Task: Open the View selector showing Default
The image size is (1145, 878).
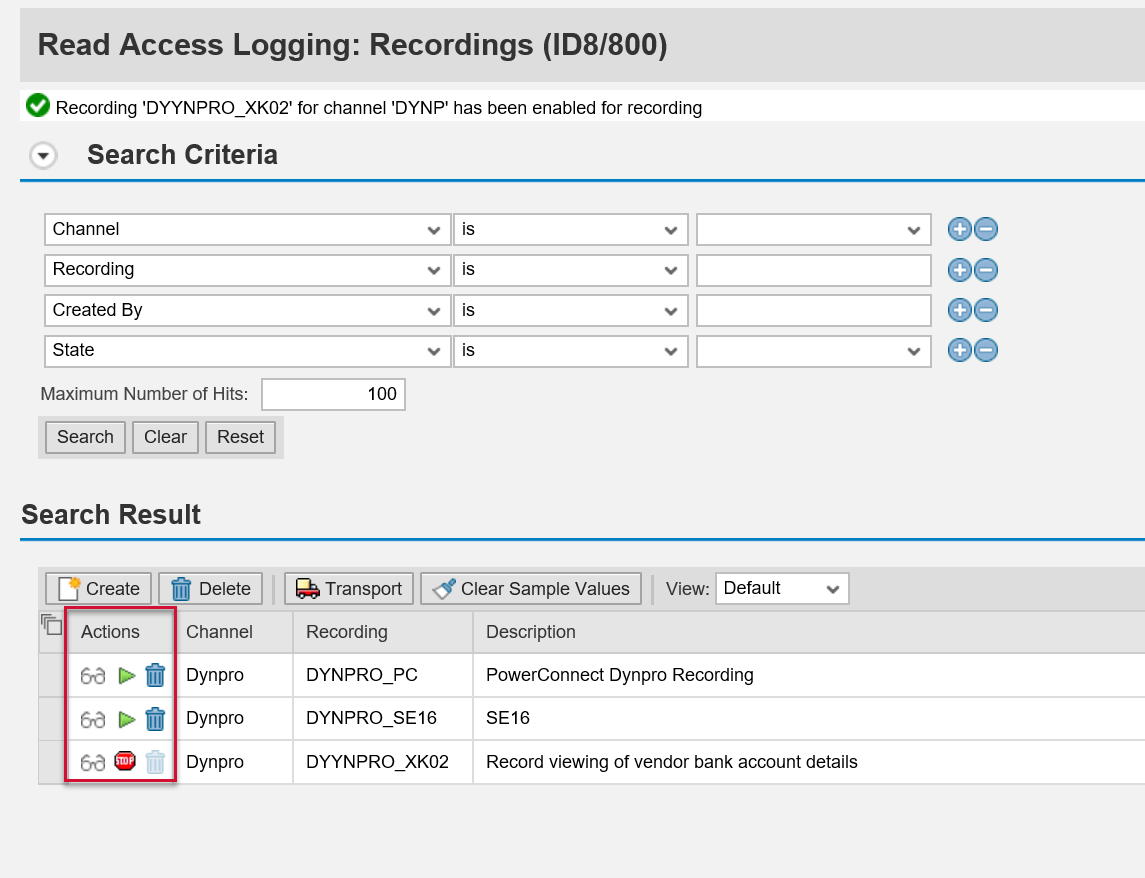Action: click(782, 588)
